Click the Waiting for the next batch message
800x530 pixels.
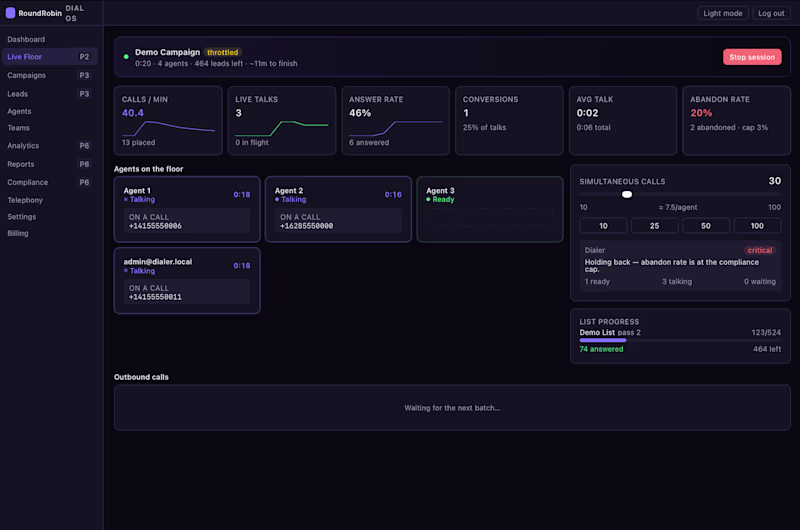click(x=452, y=408)
